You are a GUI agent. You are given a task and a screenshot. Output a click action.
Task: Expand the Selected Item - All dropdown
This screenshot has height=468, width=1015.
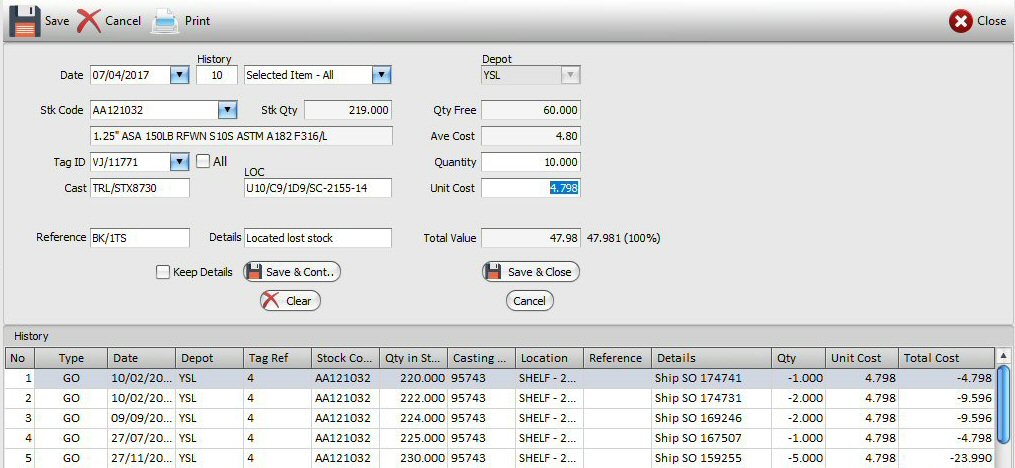click(380, 75)
